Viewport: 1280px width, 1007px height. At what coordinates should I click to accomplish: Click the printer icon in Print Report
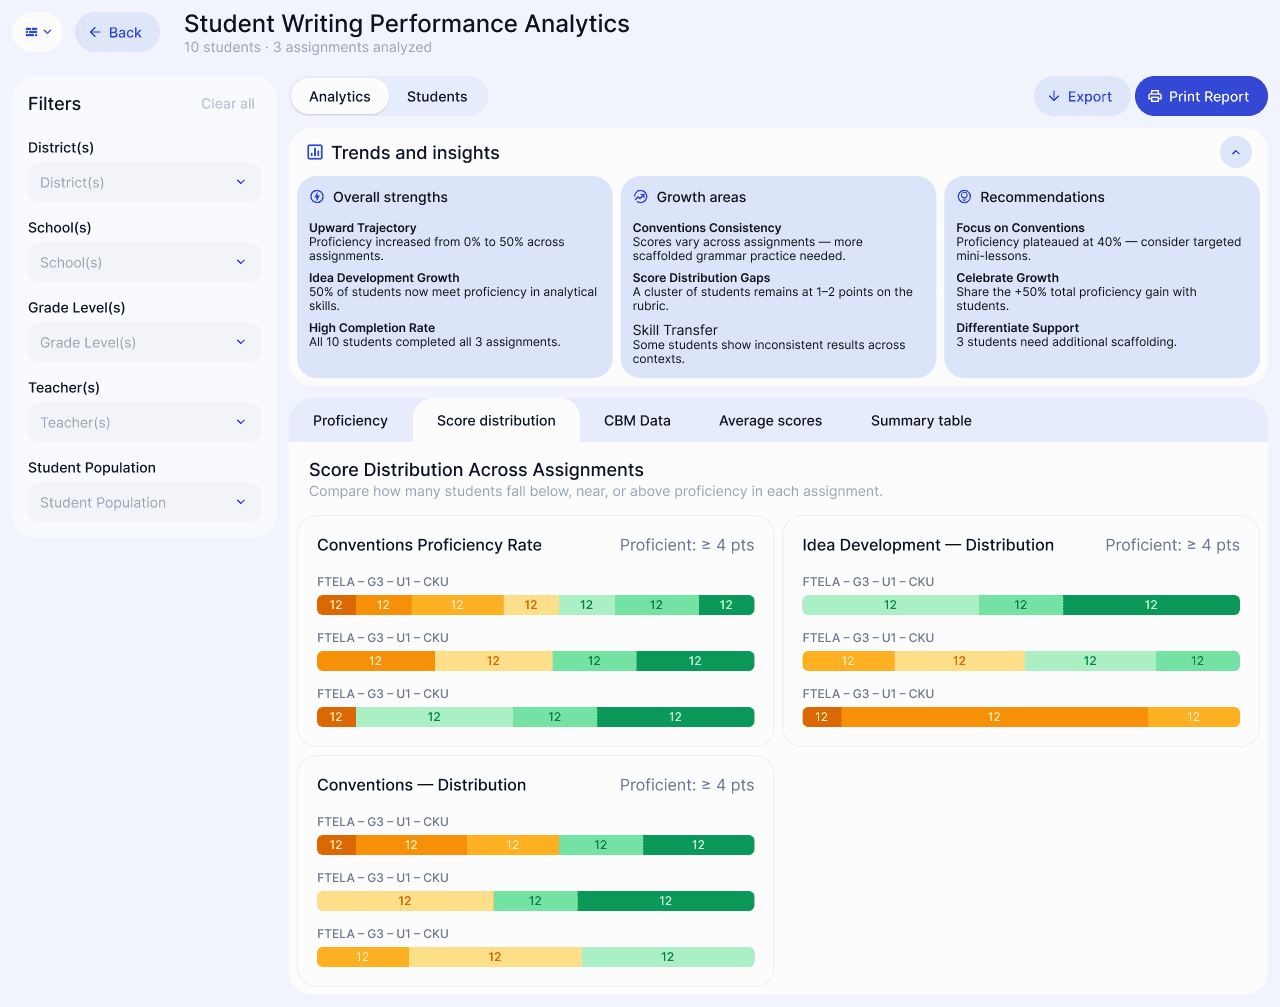point(1155,96)
